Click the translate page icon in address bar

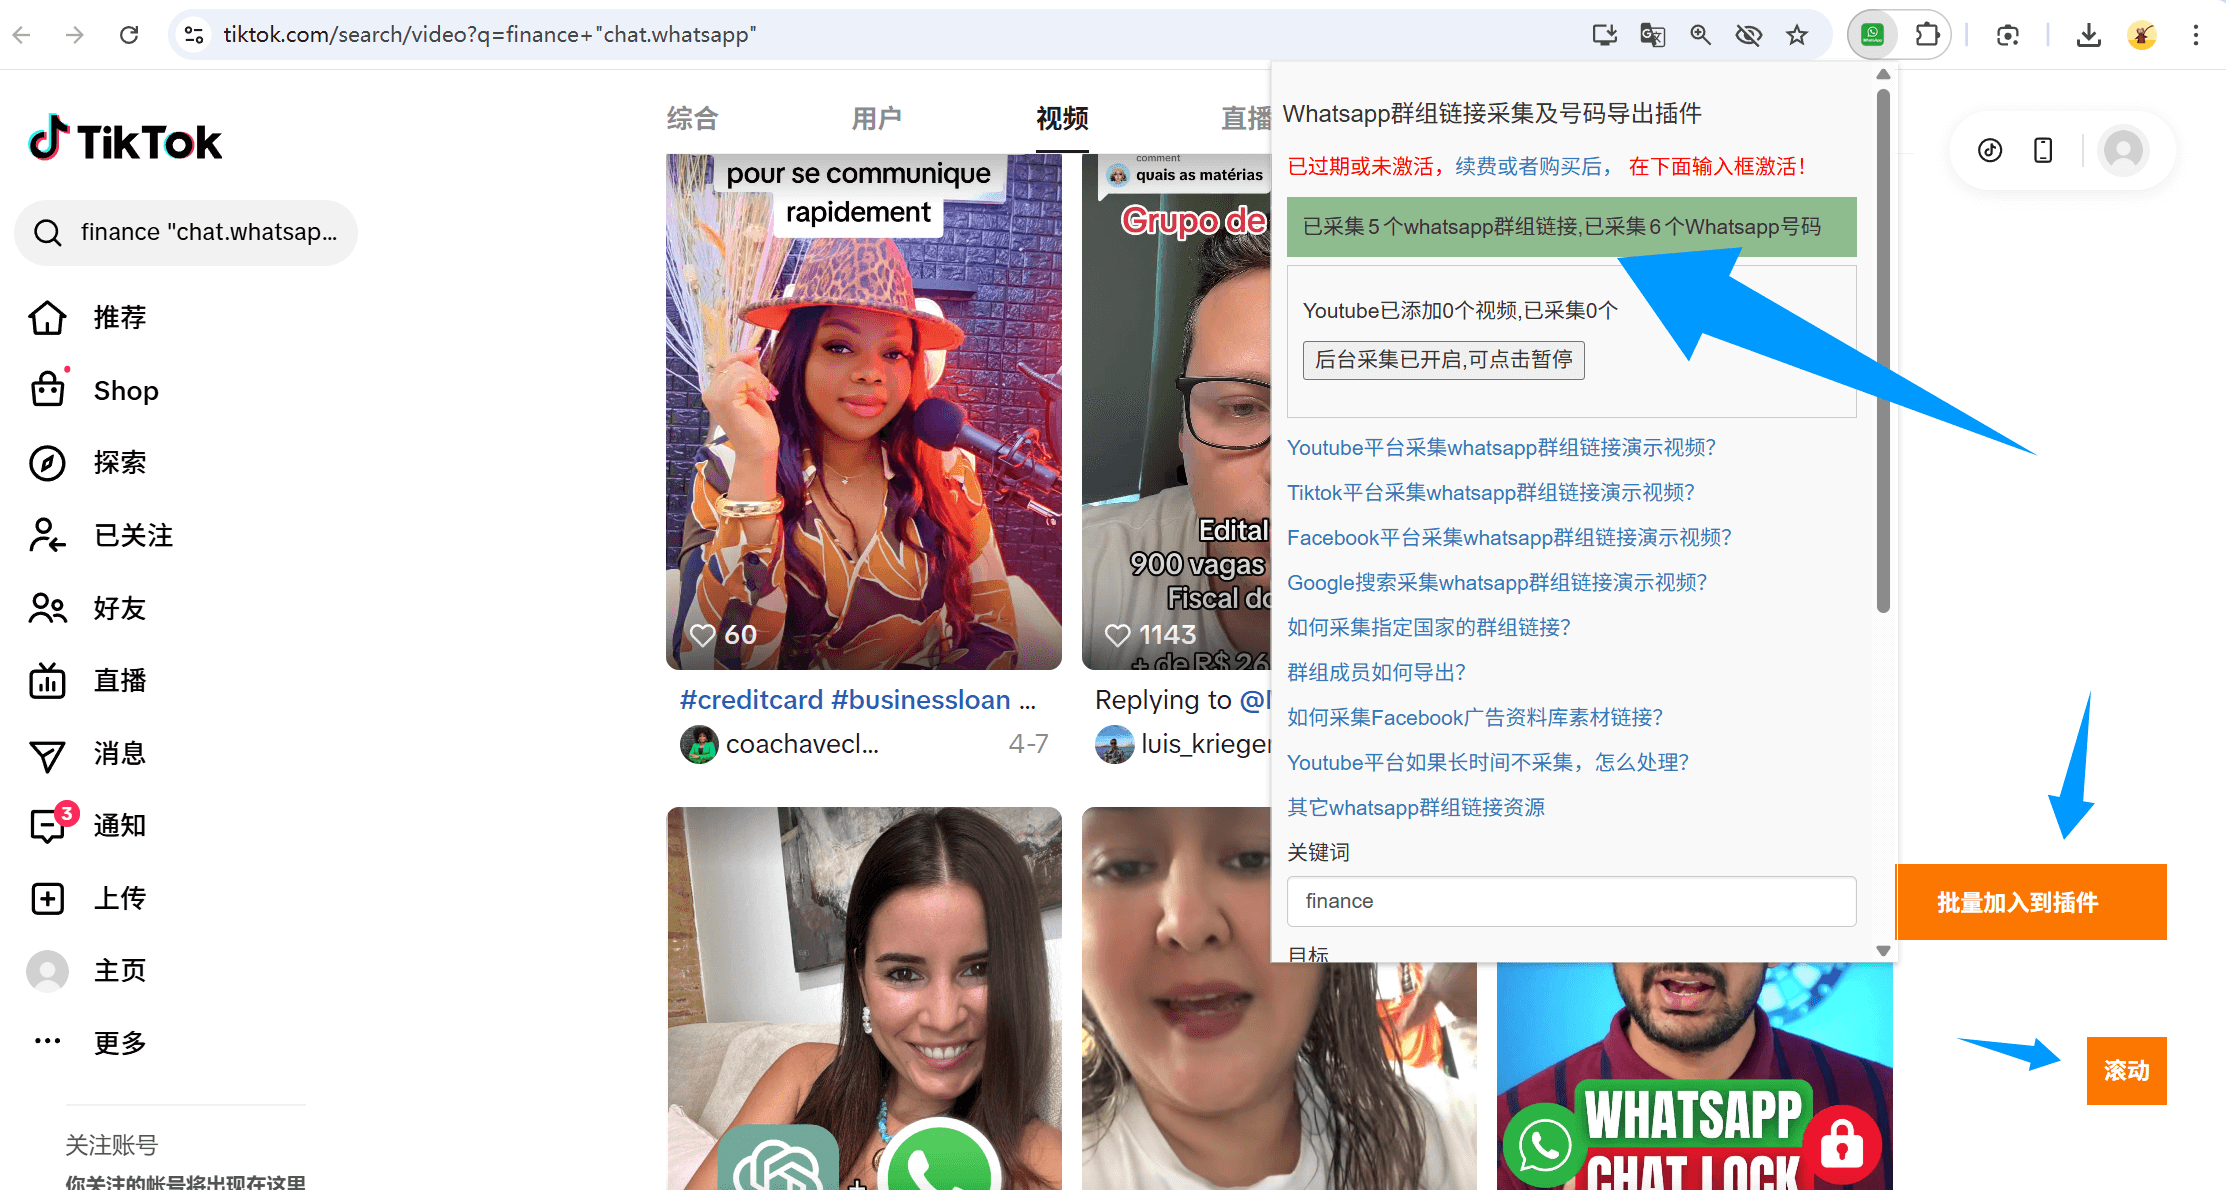(x=1652, y=35)
